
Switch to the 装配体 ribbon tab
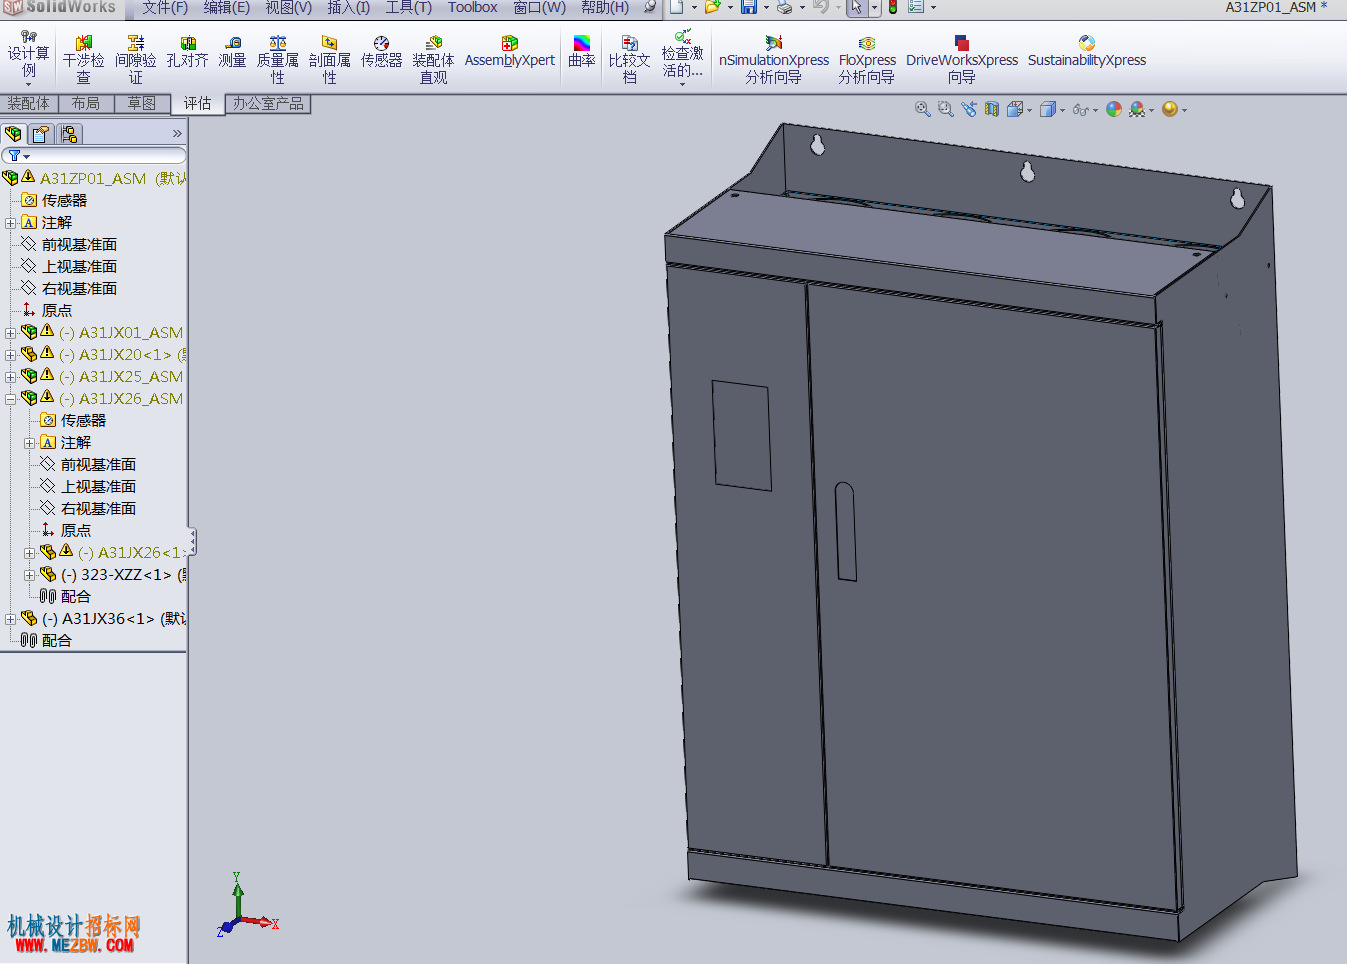pyautogui.click(x=29, y=103)
